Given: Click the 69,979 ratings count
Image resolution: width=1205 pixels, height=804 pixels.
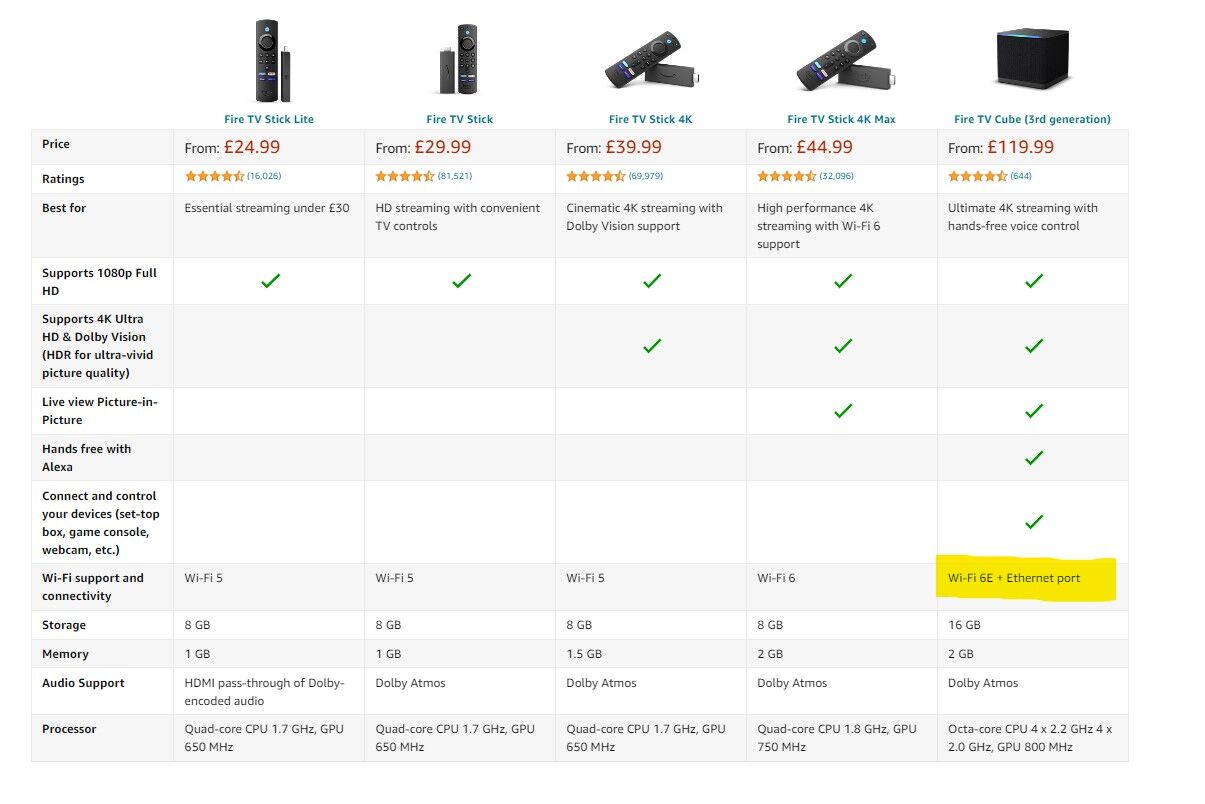Looking at the screenshot, I should [646, 176].
